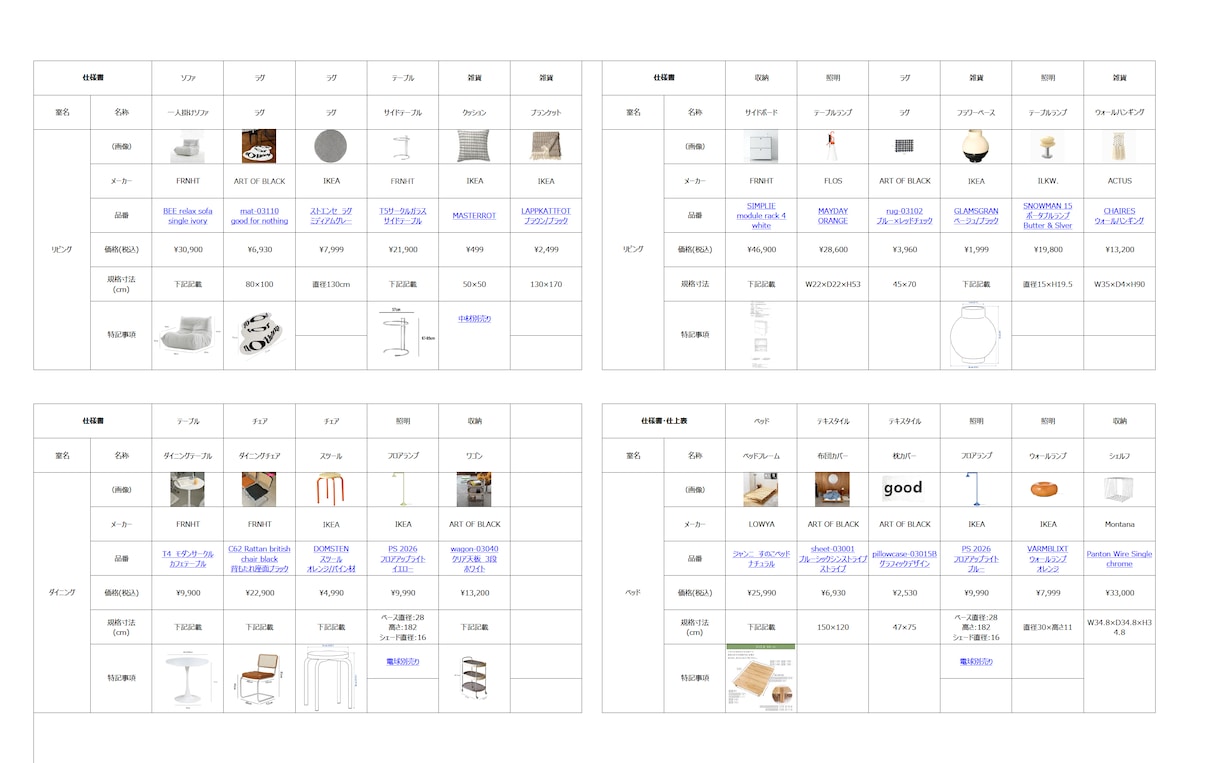Select the price cell ¥28,600

(833, 250)
